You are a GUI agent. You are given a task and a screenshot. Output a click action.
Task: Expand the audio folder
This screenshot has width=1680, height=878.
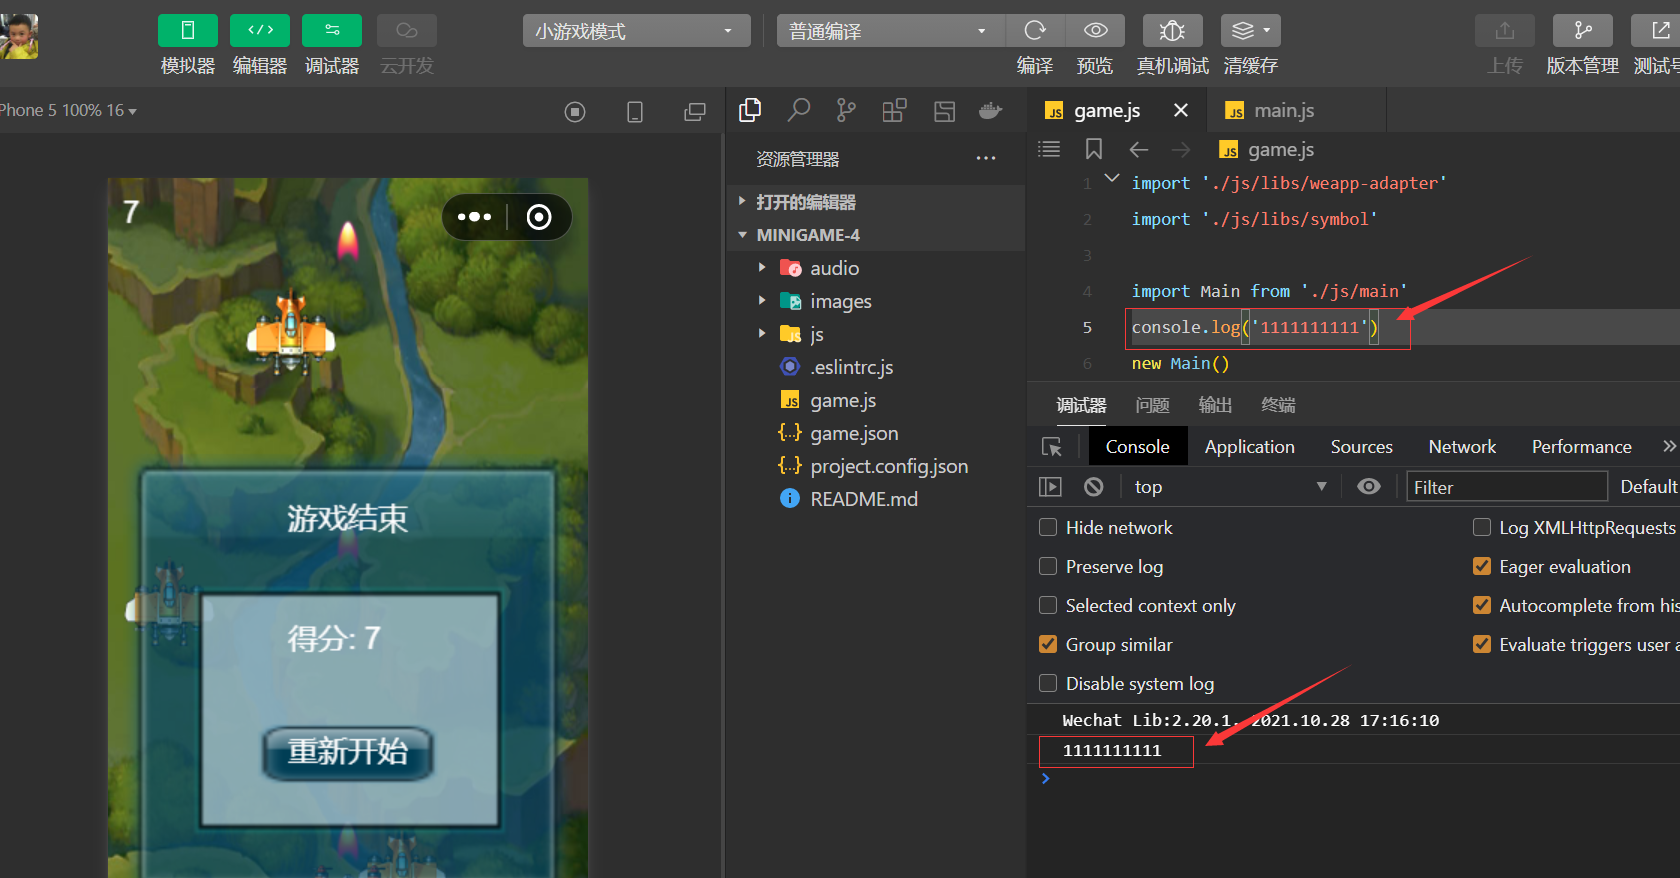pyautogui.click(x=762, y=268)
